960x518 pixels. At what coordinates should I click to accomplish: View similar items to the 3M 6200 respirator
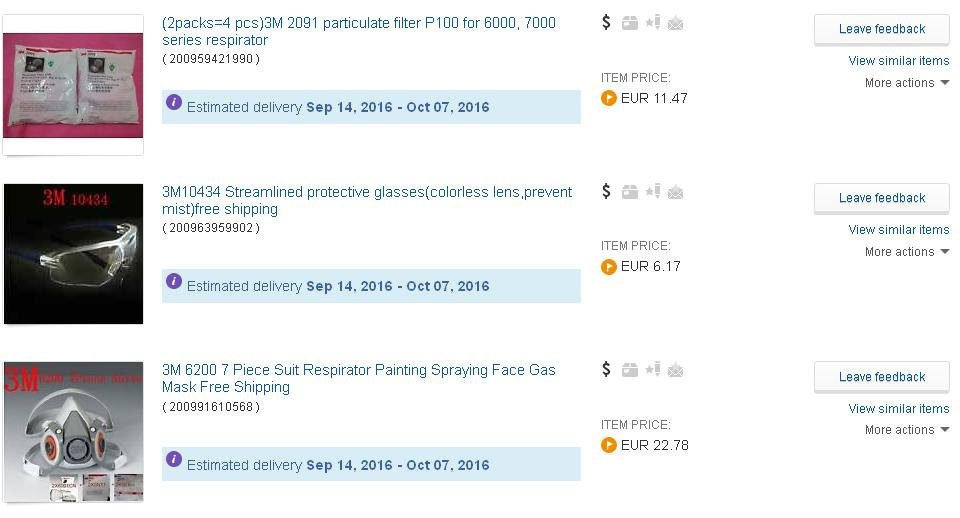point(899,408)
